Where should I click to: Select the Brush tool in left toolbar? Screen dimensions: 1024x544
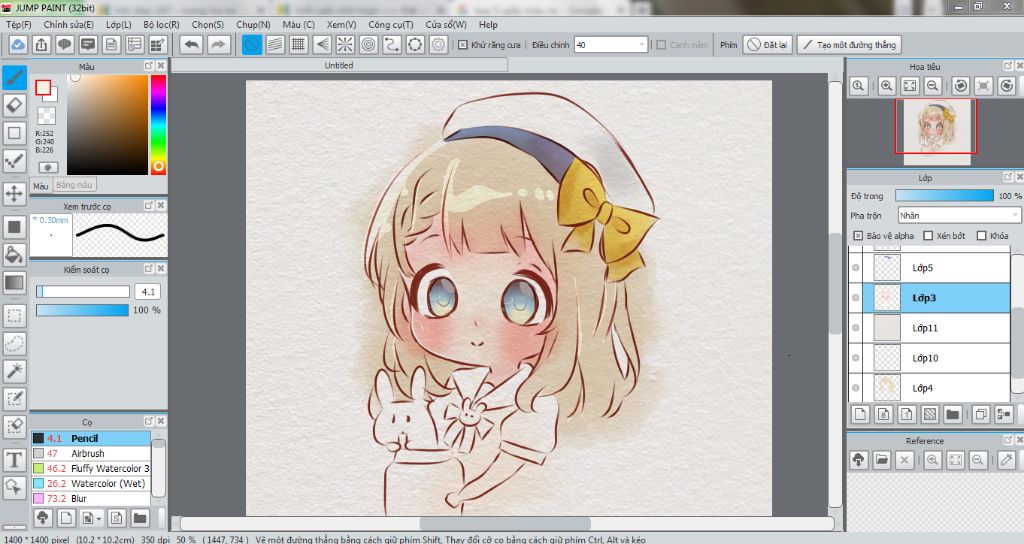[14, 78]
